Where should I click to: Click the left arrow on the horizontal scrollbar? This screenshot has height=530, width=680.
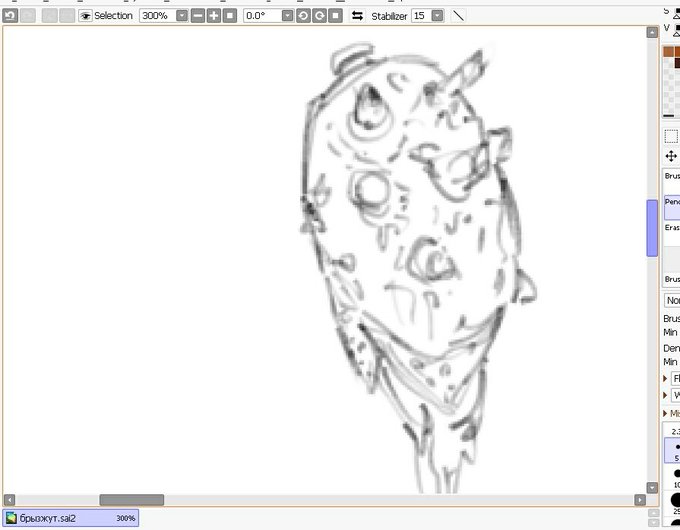pos(10,500)
